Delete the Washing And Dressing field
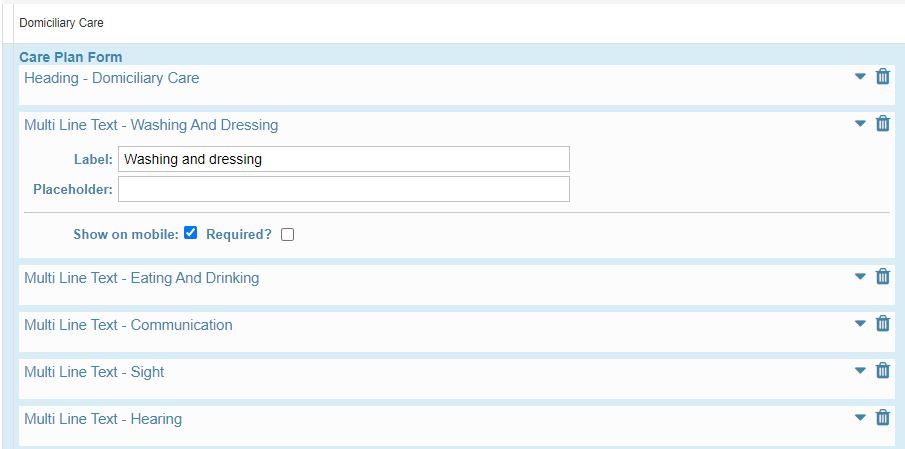The width and height of the screenshot is (905, 449). click(x=882, y=123)
